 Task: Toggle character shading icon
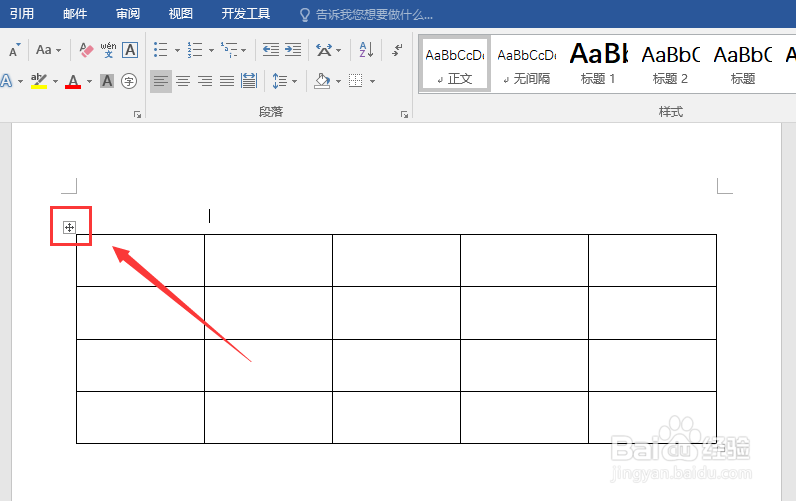click(107, 81)
